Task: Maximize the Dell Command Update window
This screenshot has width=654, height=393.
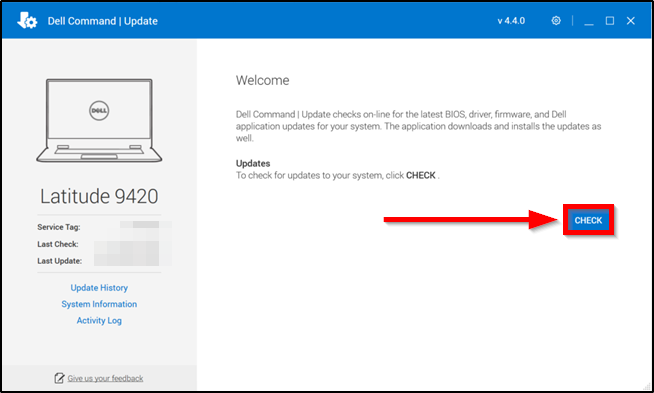Action: pos(610,20)
